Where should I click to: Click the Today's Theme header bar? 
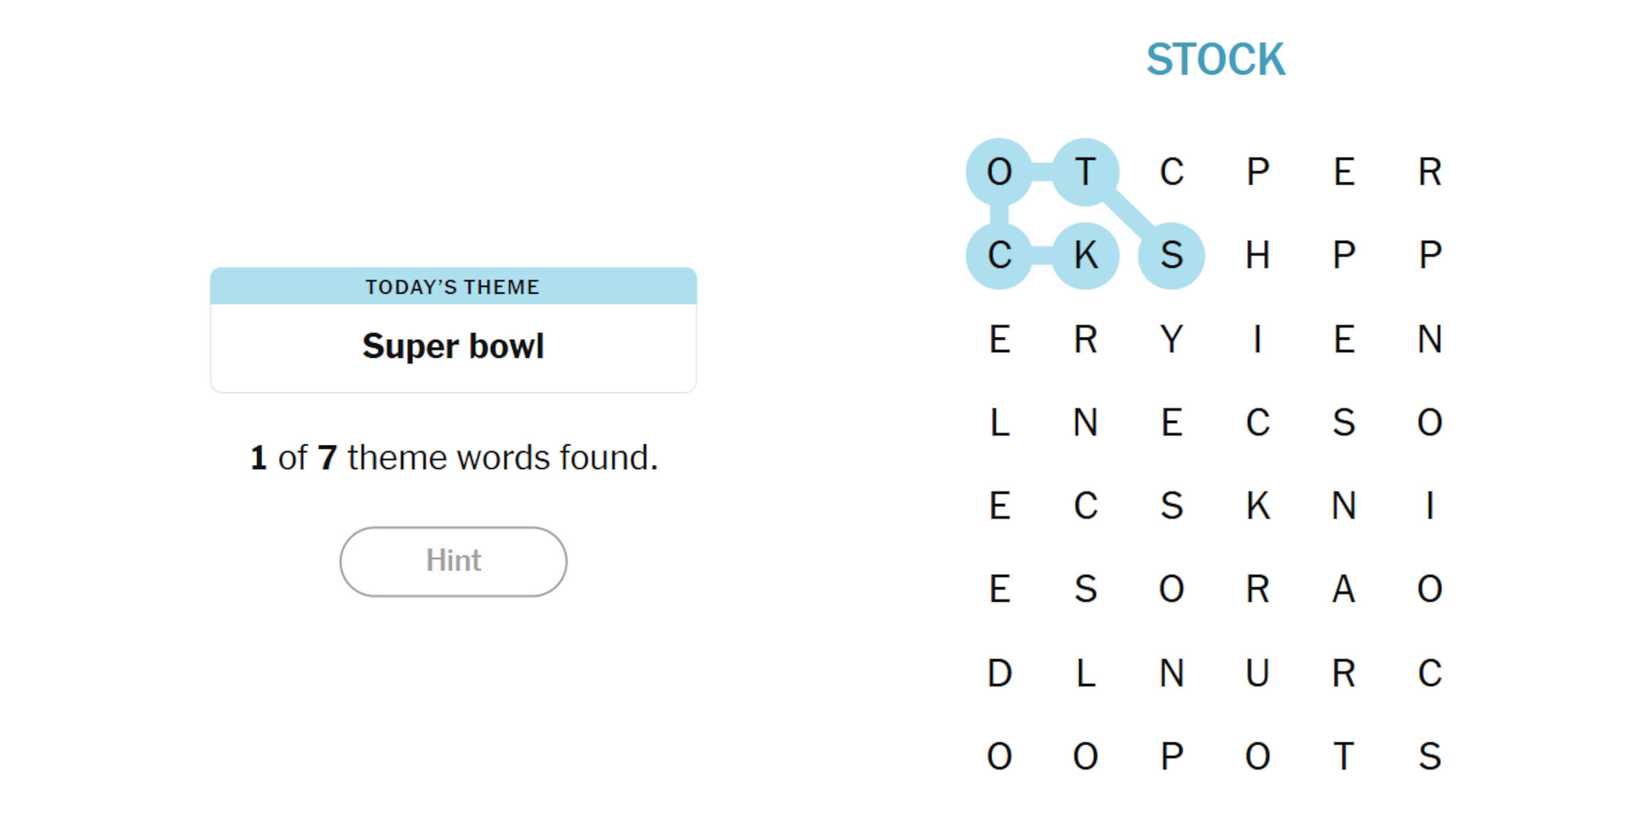pyautogui.click(x=453, y=287)
